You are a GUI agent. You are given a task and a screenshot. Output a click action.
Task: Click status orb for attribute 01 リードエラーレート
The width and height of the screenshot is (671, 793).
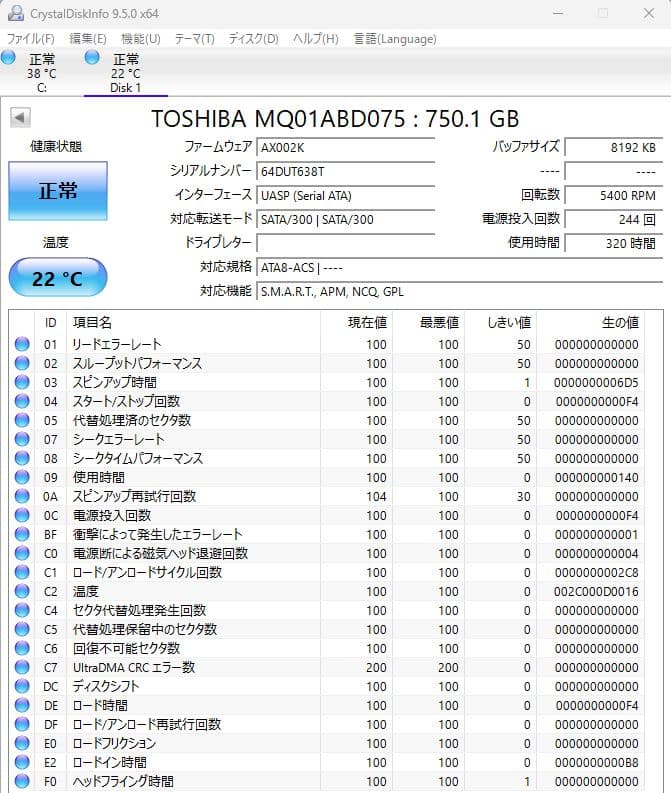tap(22, 344)
